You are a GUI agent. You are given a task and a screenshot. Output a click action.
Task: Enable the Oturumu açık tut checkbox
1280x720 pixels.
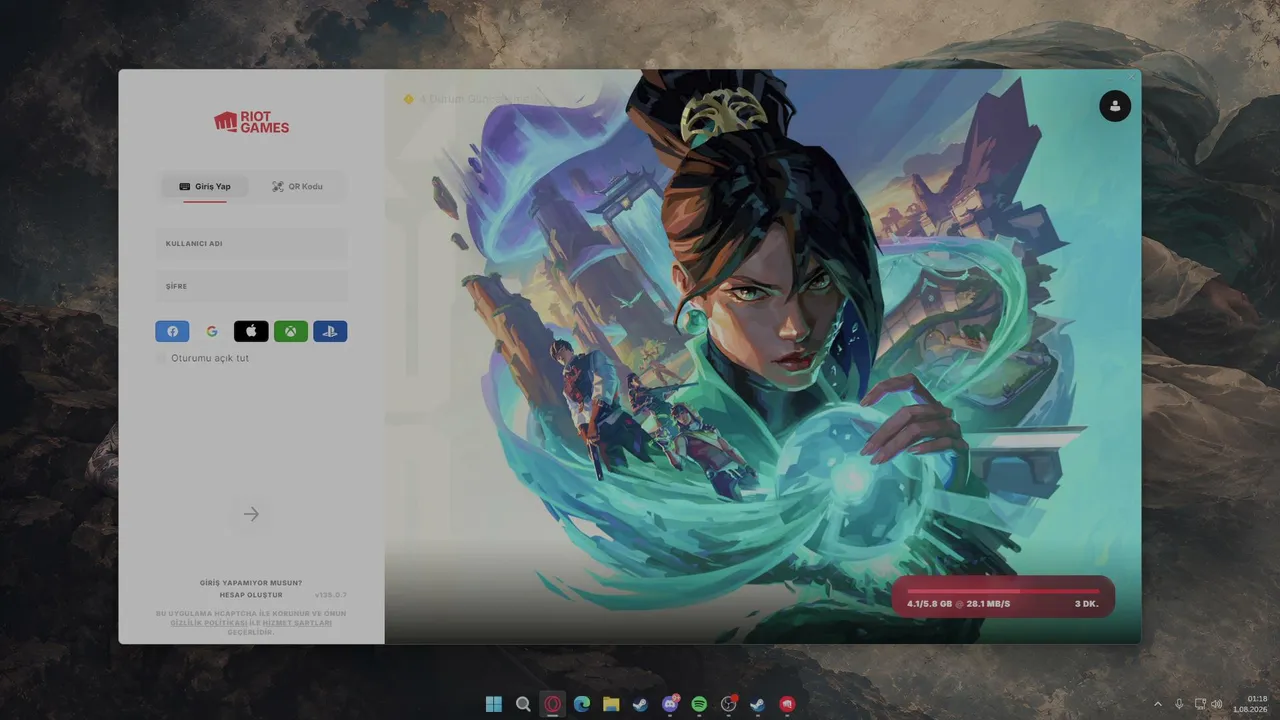click(161, 358)
